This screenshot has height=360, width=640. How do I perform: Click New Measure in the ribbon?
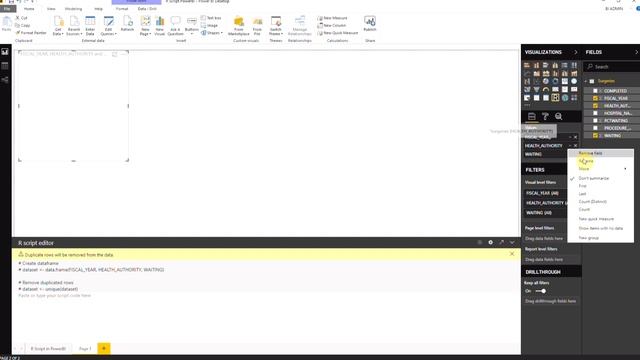(333, 18)
